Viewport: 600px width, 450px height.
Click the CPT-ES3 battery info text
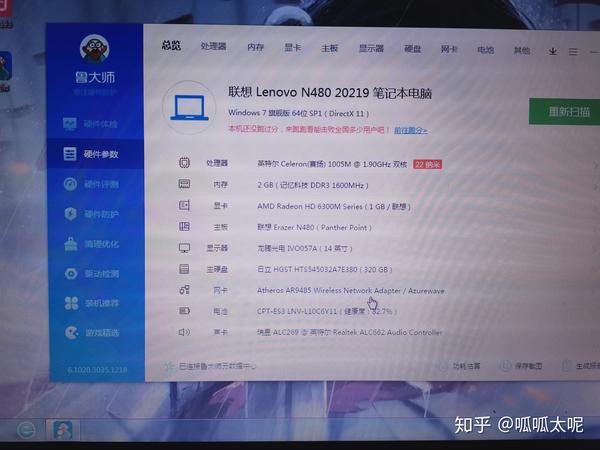326,311
